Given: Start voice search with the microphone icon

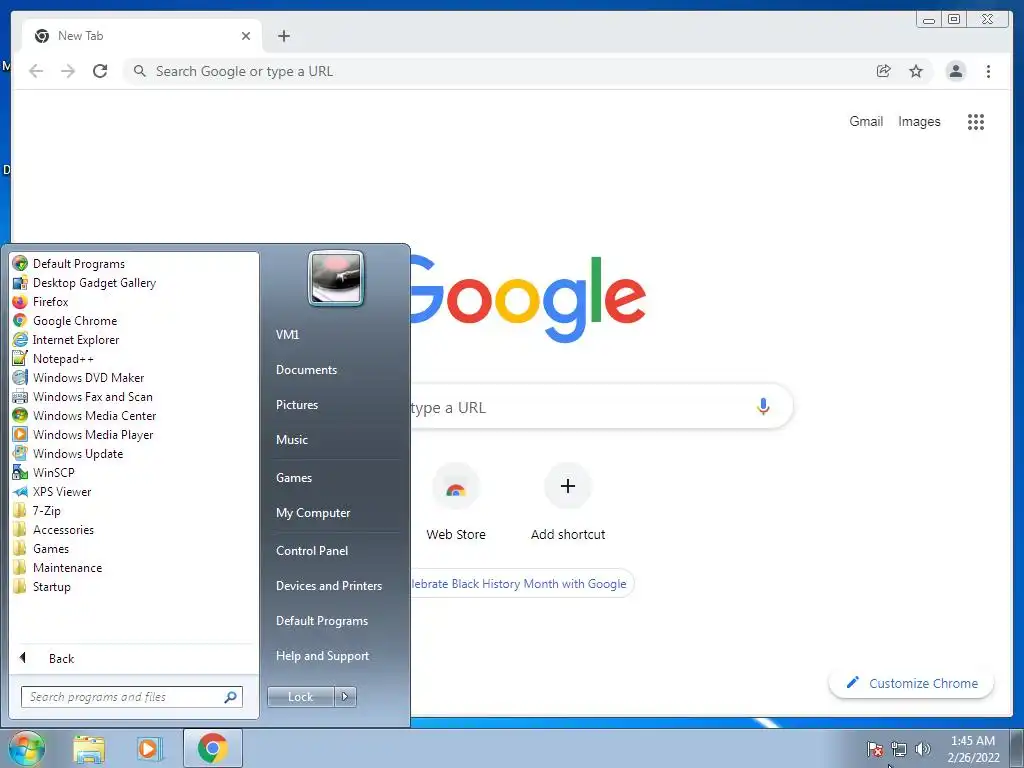Looking at the screenshot, I should pyautogui.click(x=763, y=406).
